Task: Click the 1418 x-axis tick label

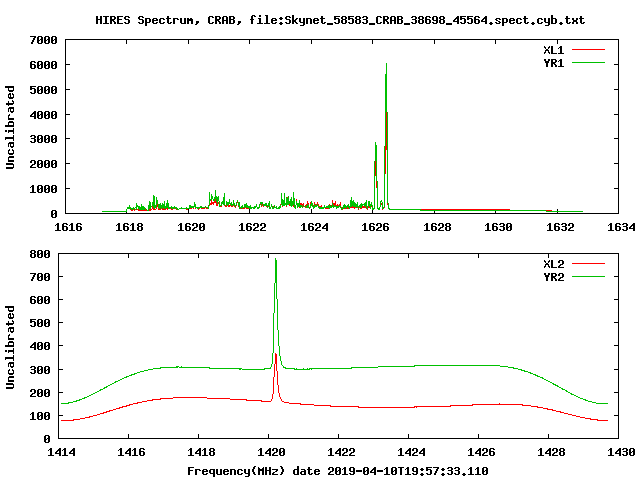Action: coord(201,452)
